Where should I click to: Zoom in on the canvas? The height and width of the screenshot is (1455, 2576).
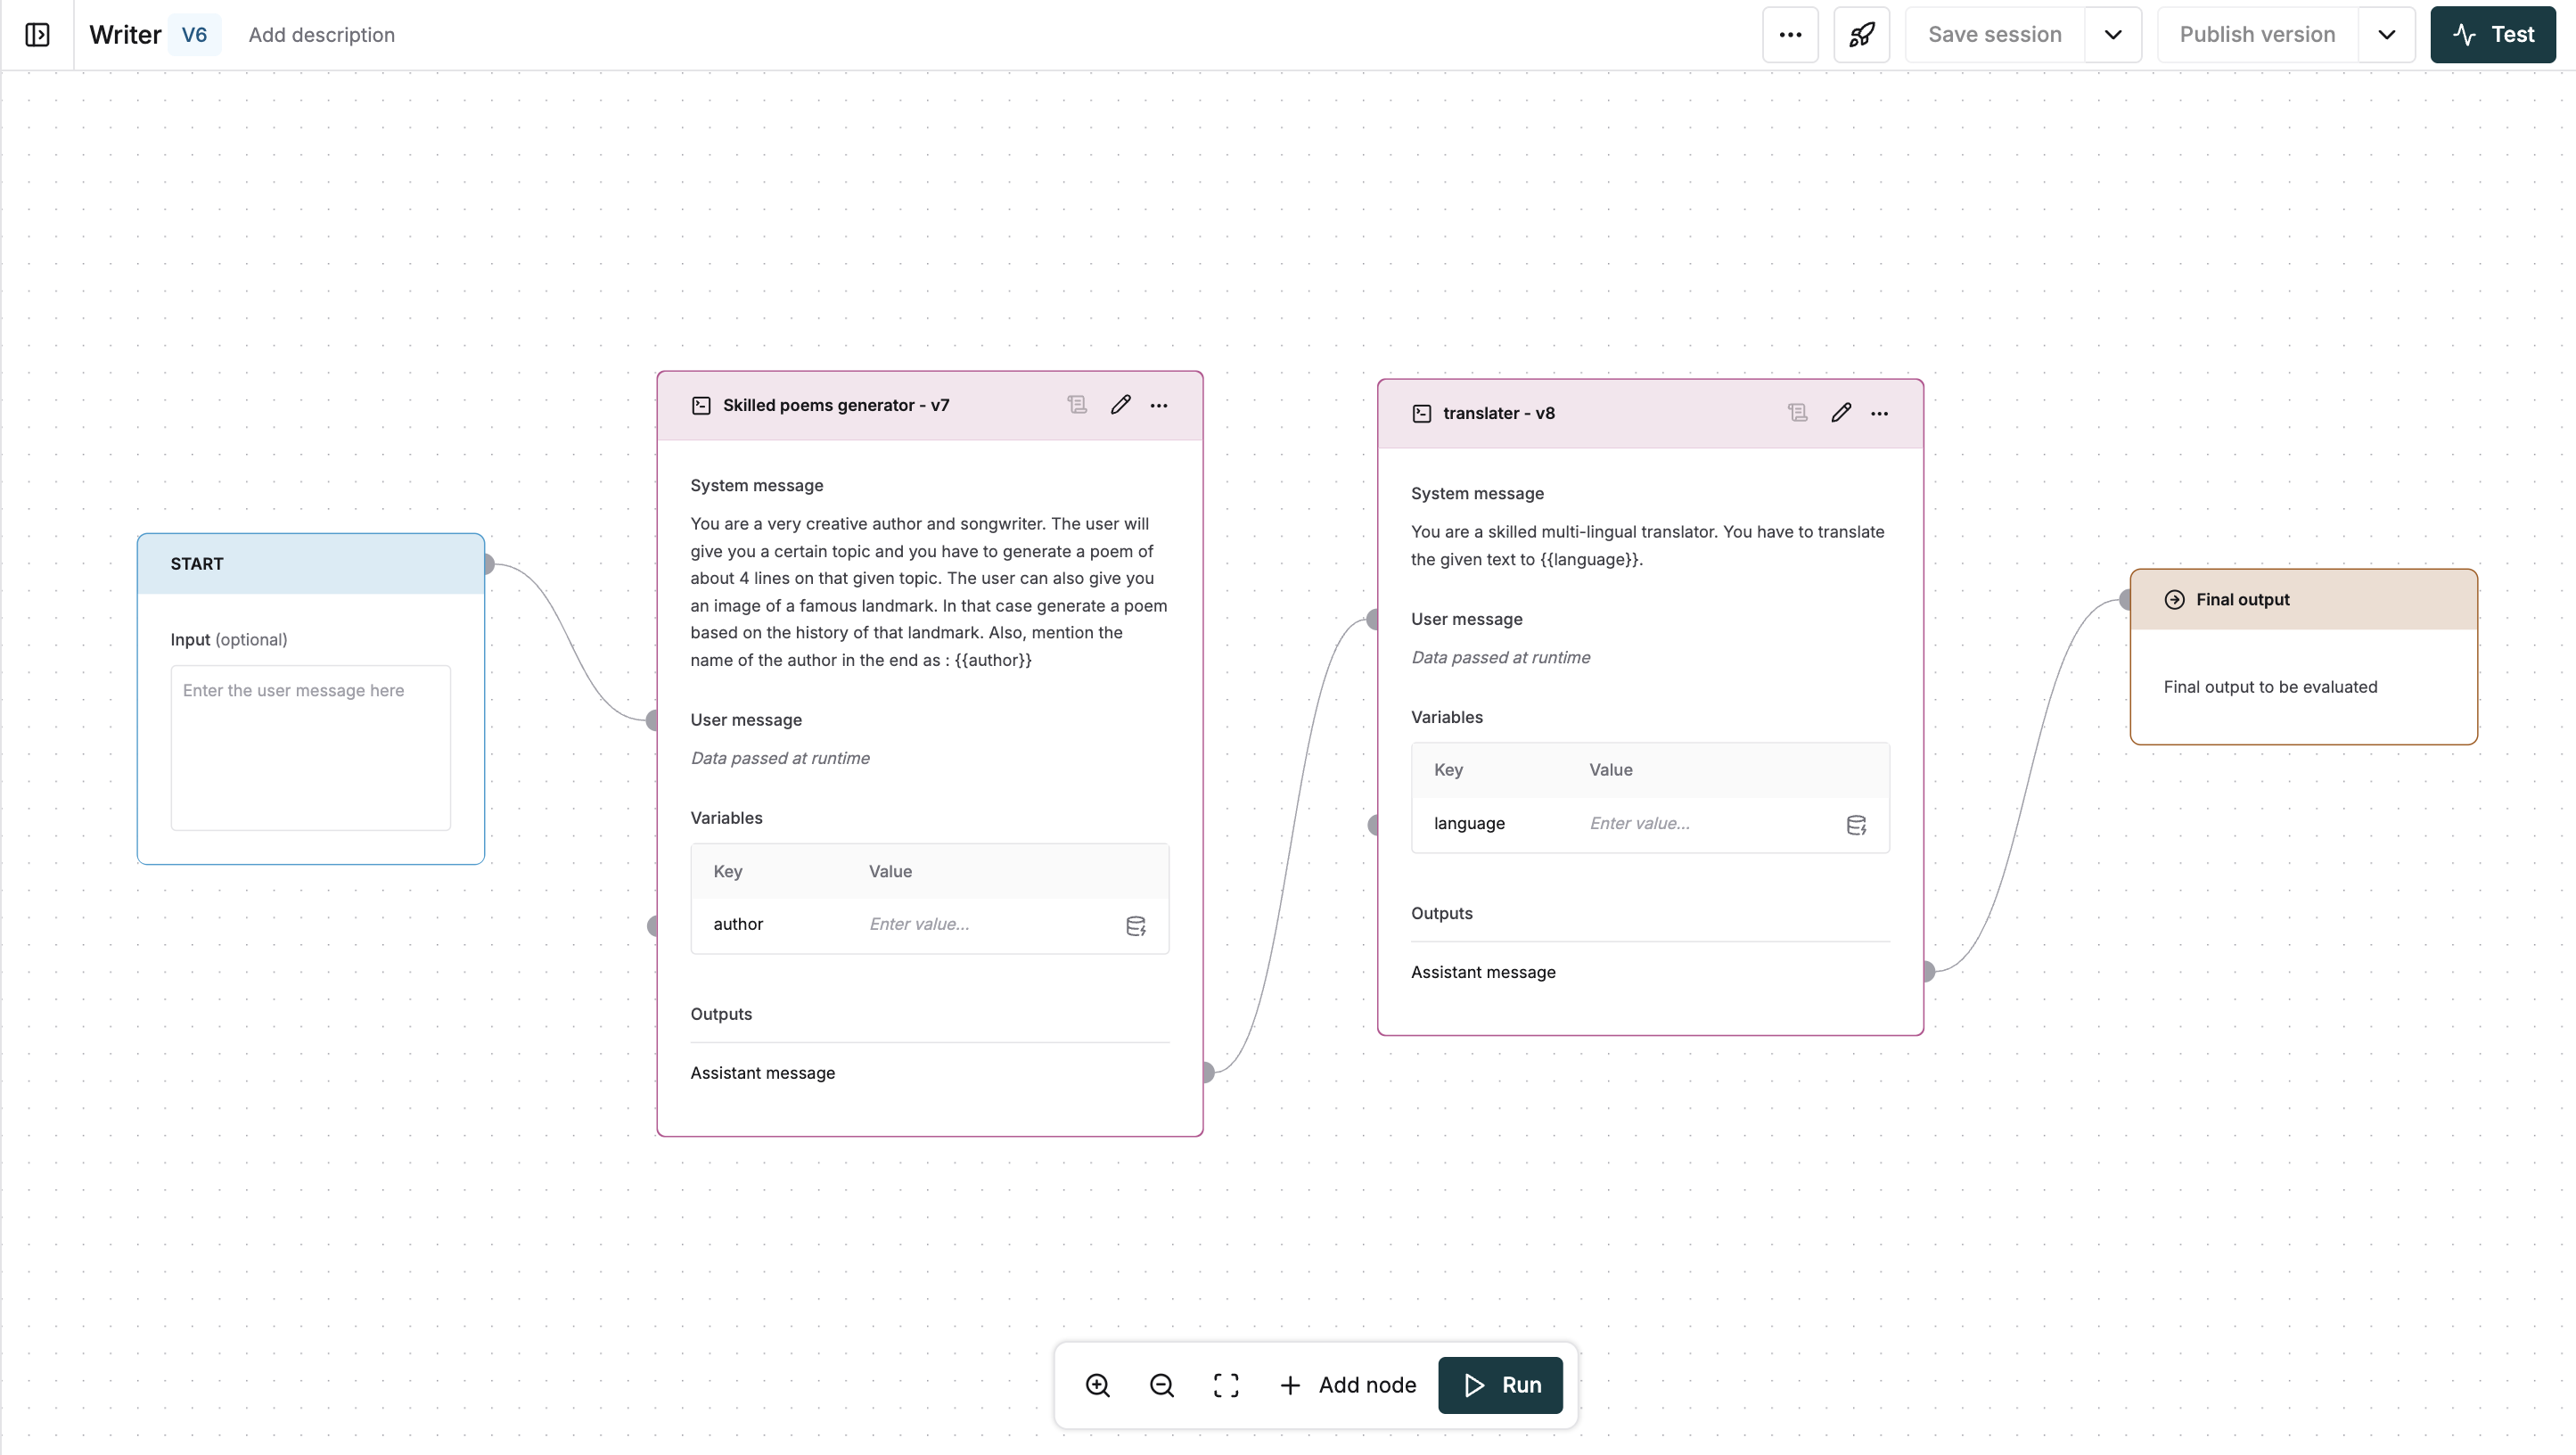(1097, 1385)
